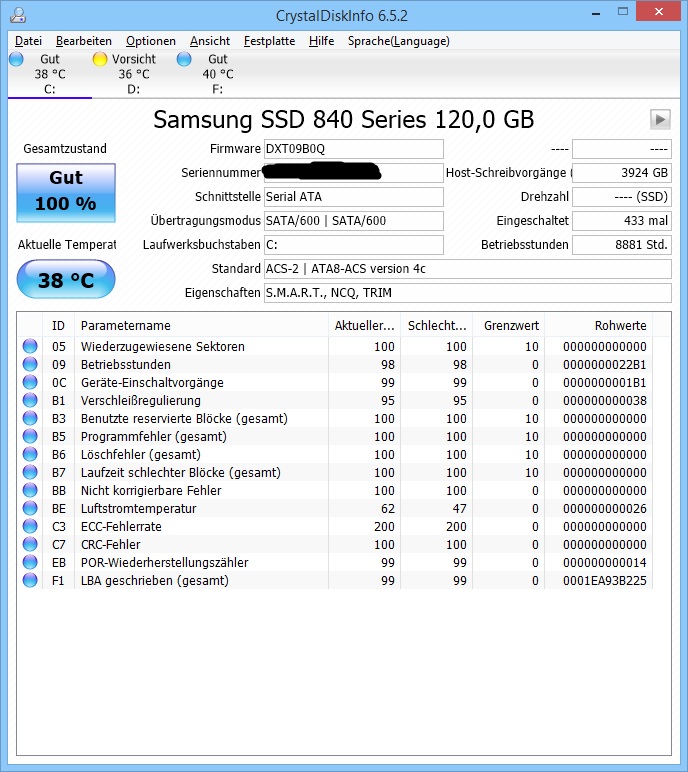
Task: Click status orb for Laufzeit schlechter Blöcke row
Action: coord(30,472)
